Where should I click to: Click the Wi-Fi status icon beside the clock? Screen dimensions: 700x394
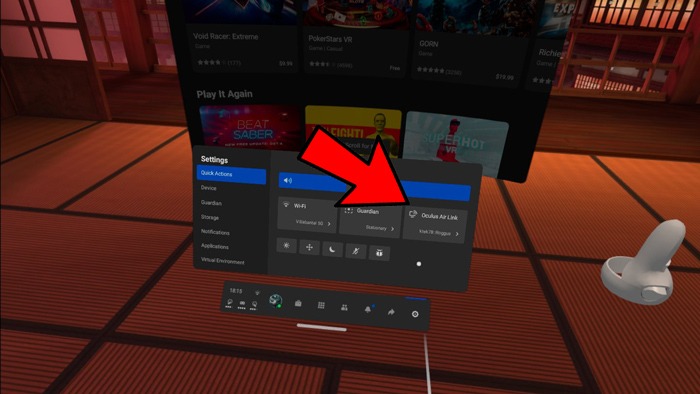pos(257,293)
